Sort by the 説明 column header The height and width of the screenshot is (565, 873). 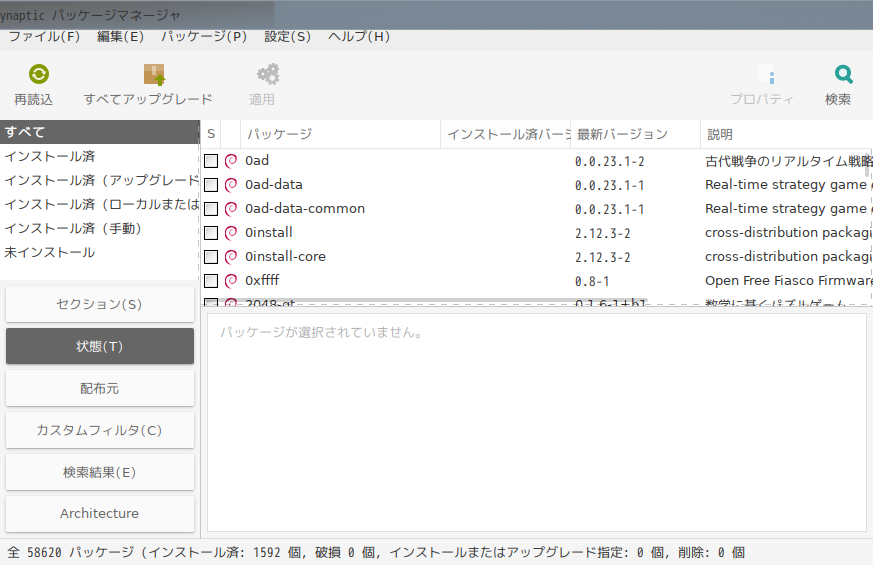point(786,134)
